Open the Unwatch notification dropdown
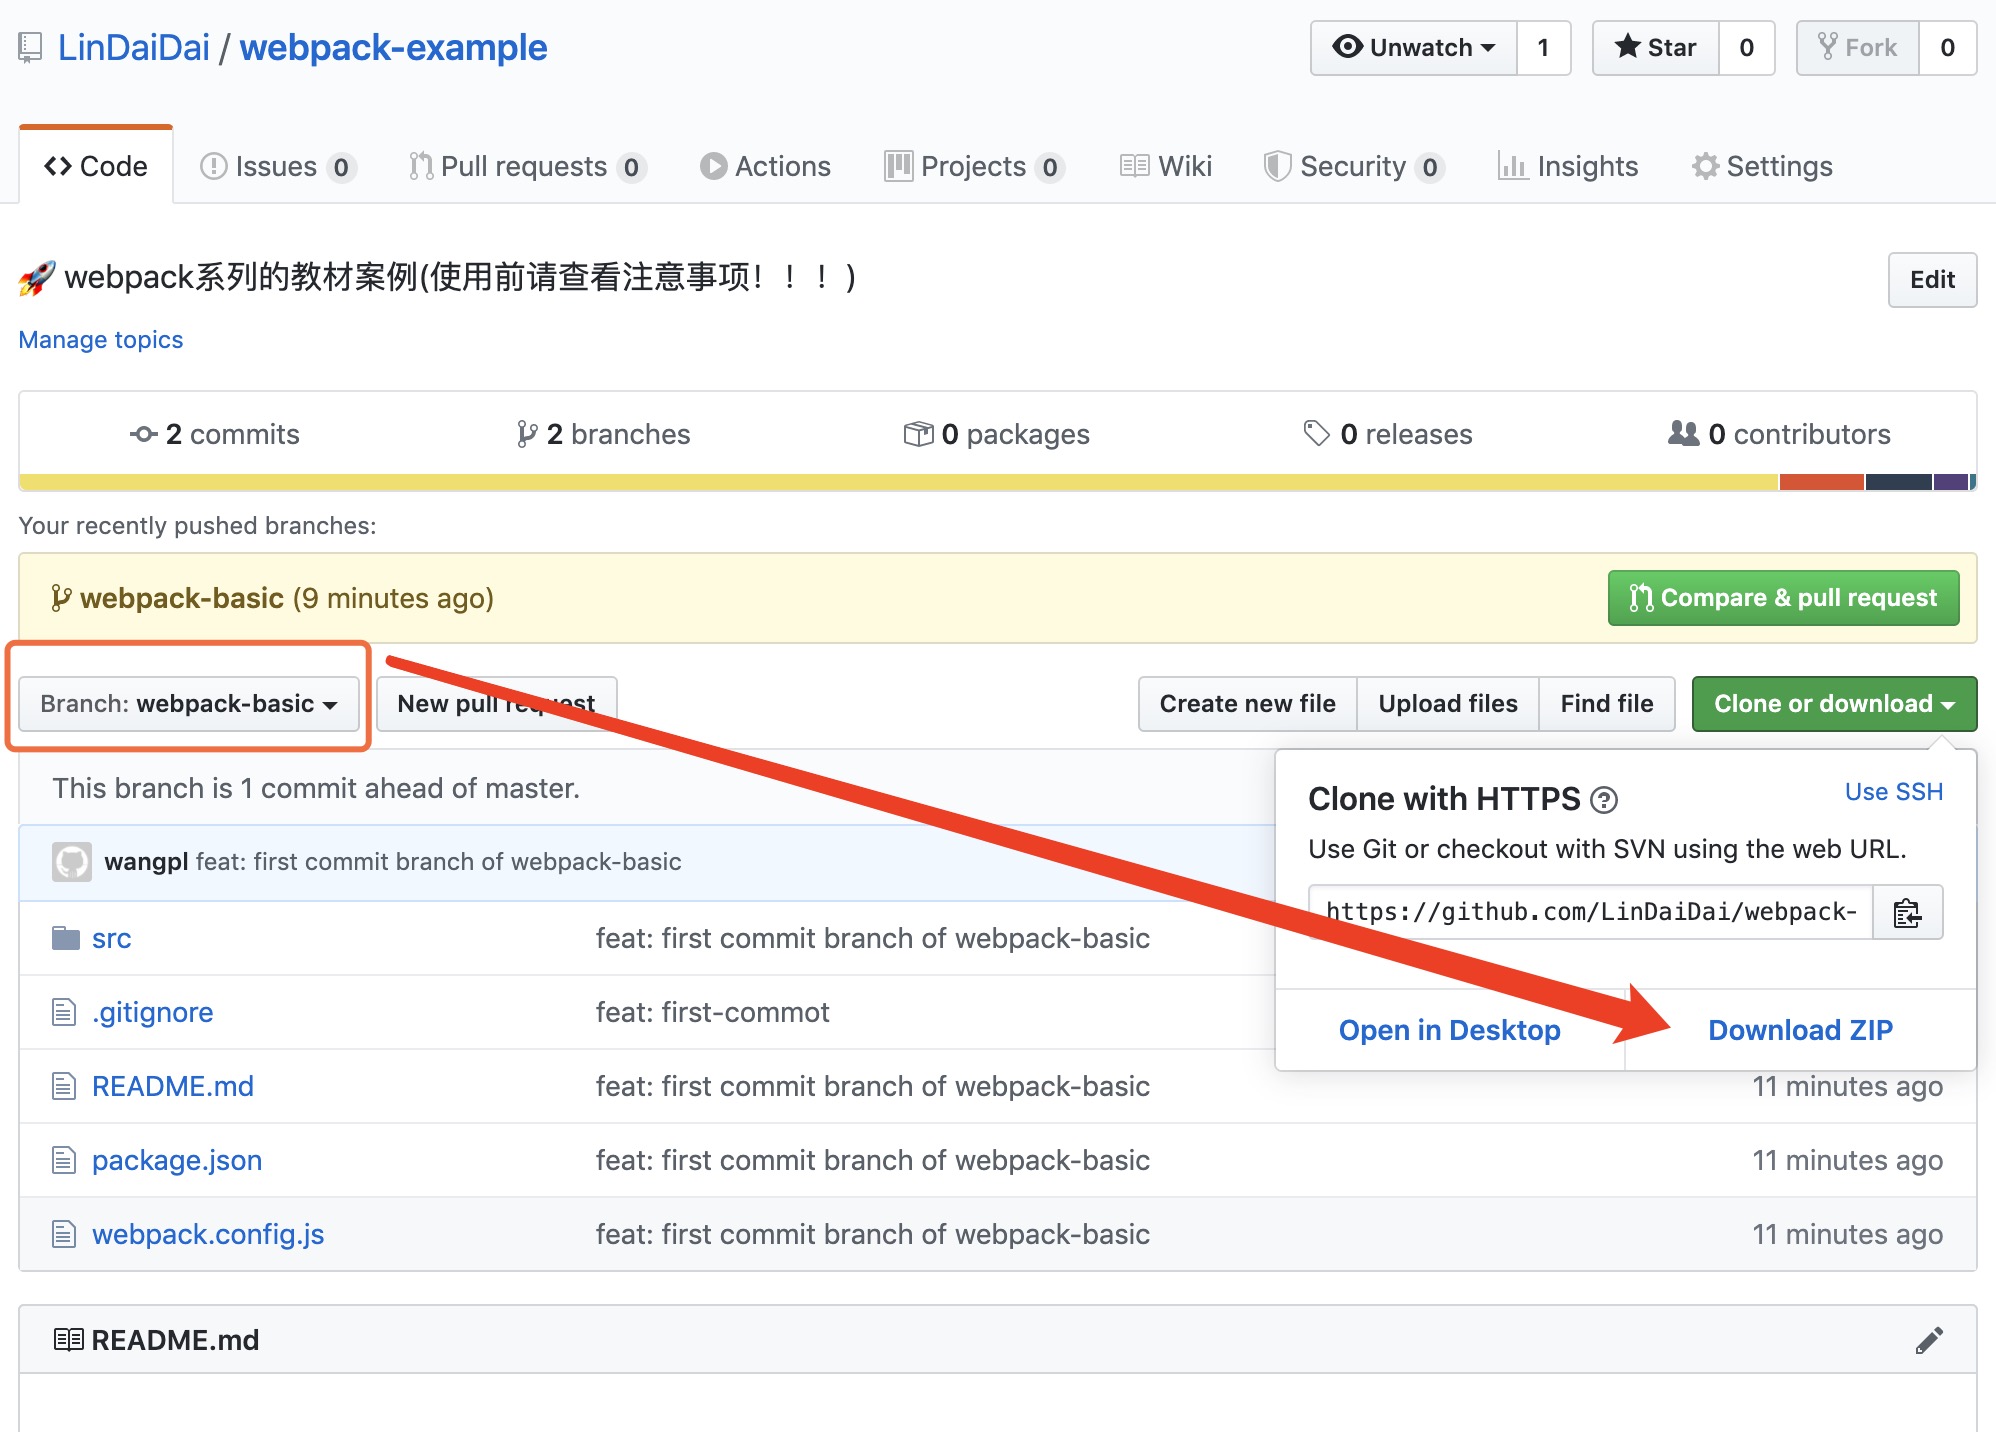This screenshot has width=1996, height=1432. [x=1414, y=48]
